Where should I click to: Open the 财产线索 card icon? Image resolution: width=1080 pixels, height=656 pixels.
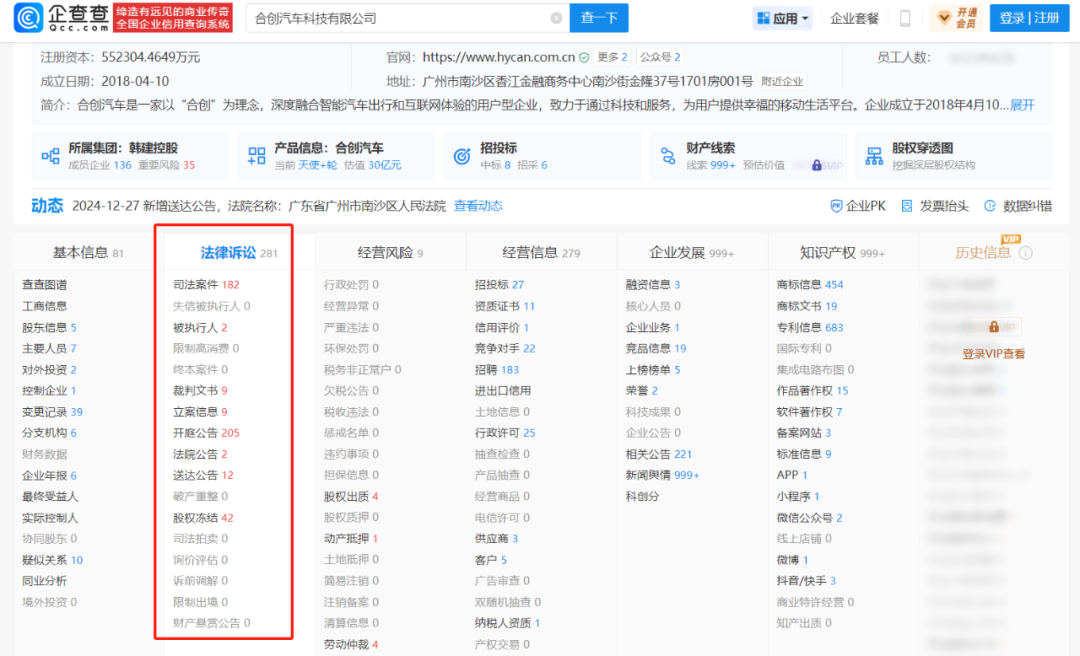(x=668, y=156)
